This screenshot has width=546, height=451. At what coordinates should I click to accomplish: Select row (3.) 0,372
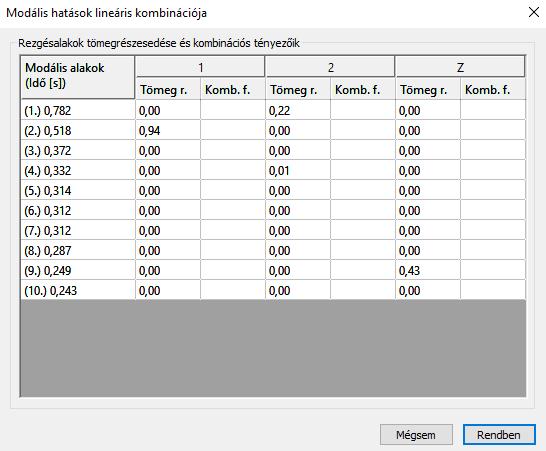coord(78,150)
